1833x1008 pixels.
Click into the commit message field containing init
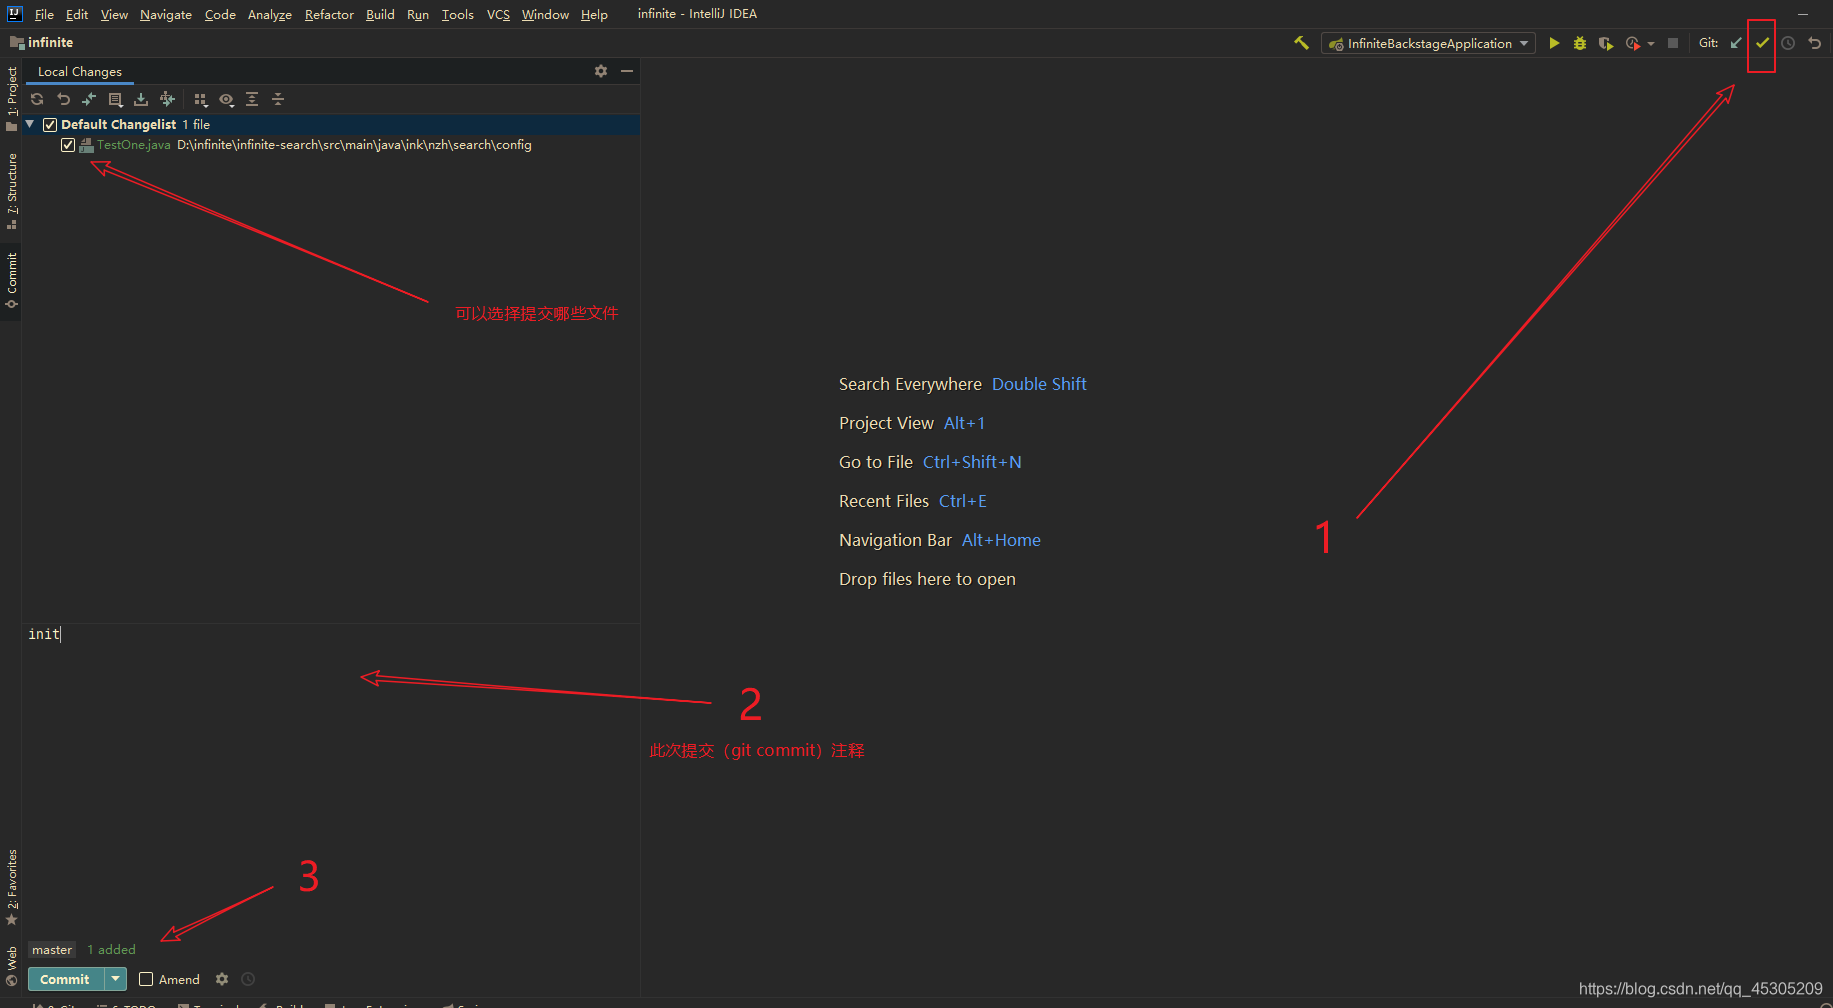(x=330, y=780)
